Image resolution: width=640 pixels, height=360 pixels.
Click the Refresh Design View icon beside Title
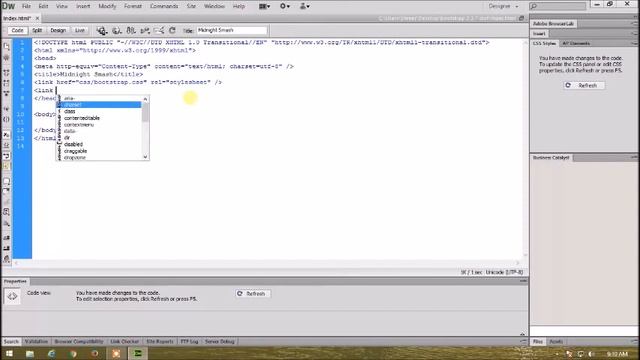(x=172, y=31)
